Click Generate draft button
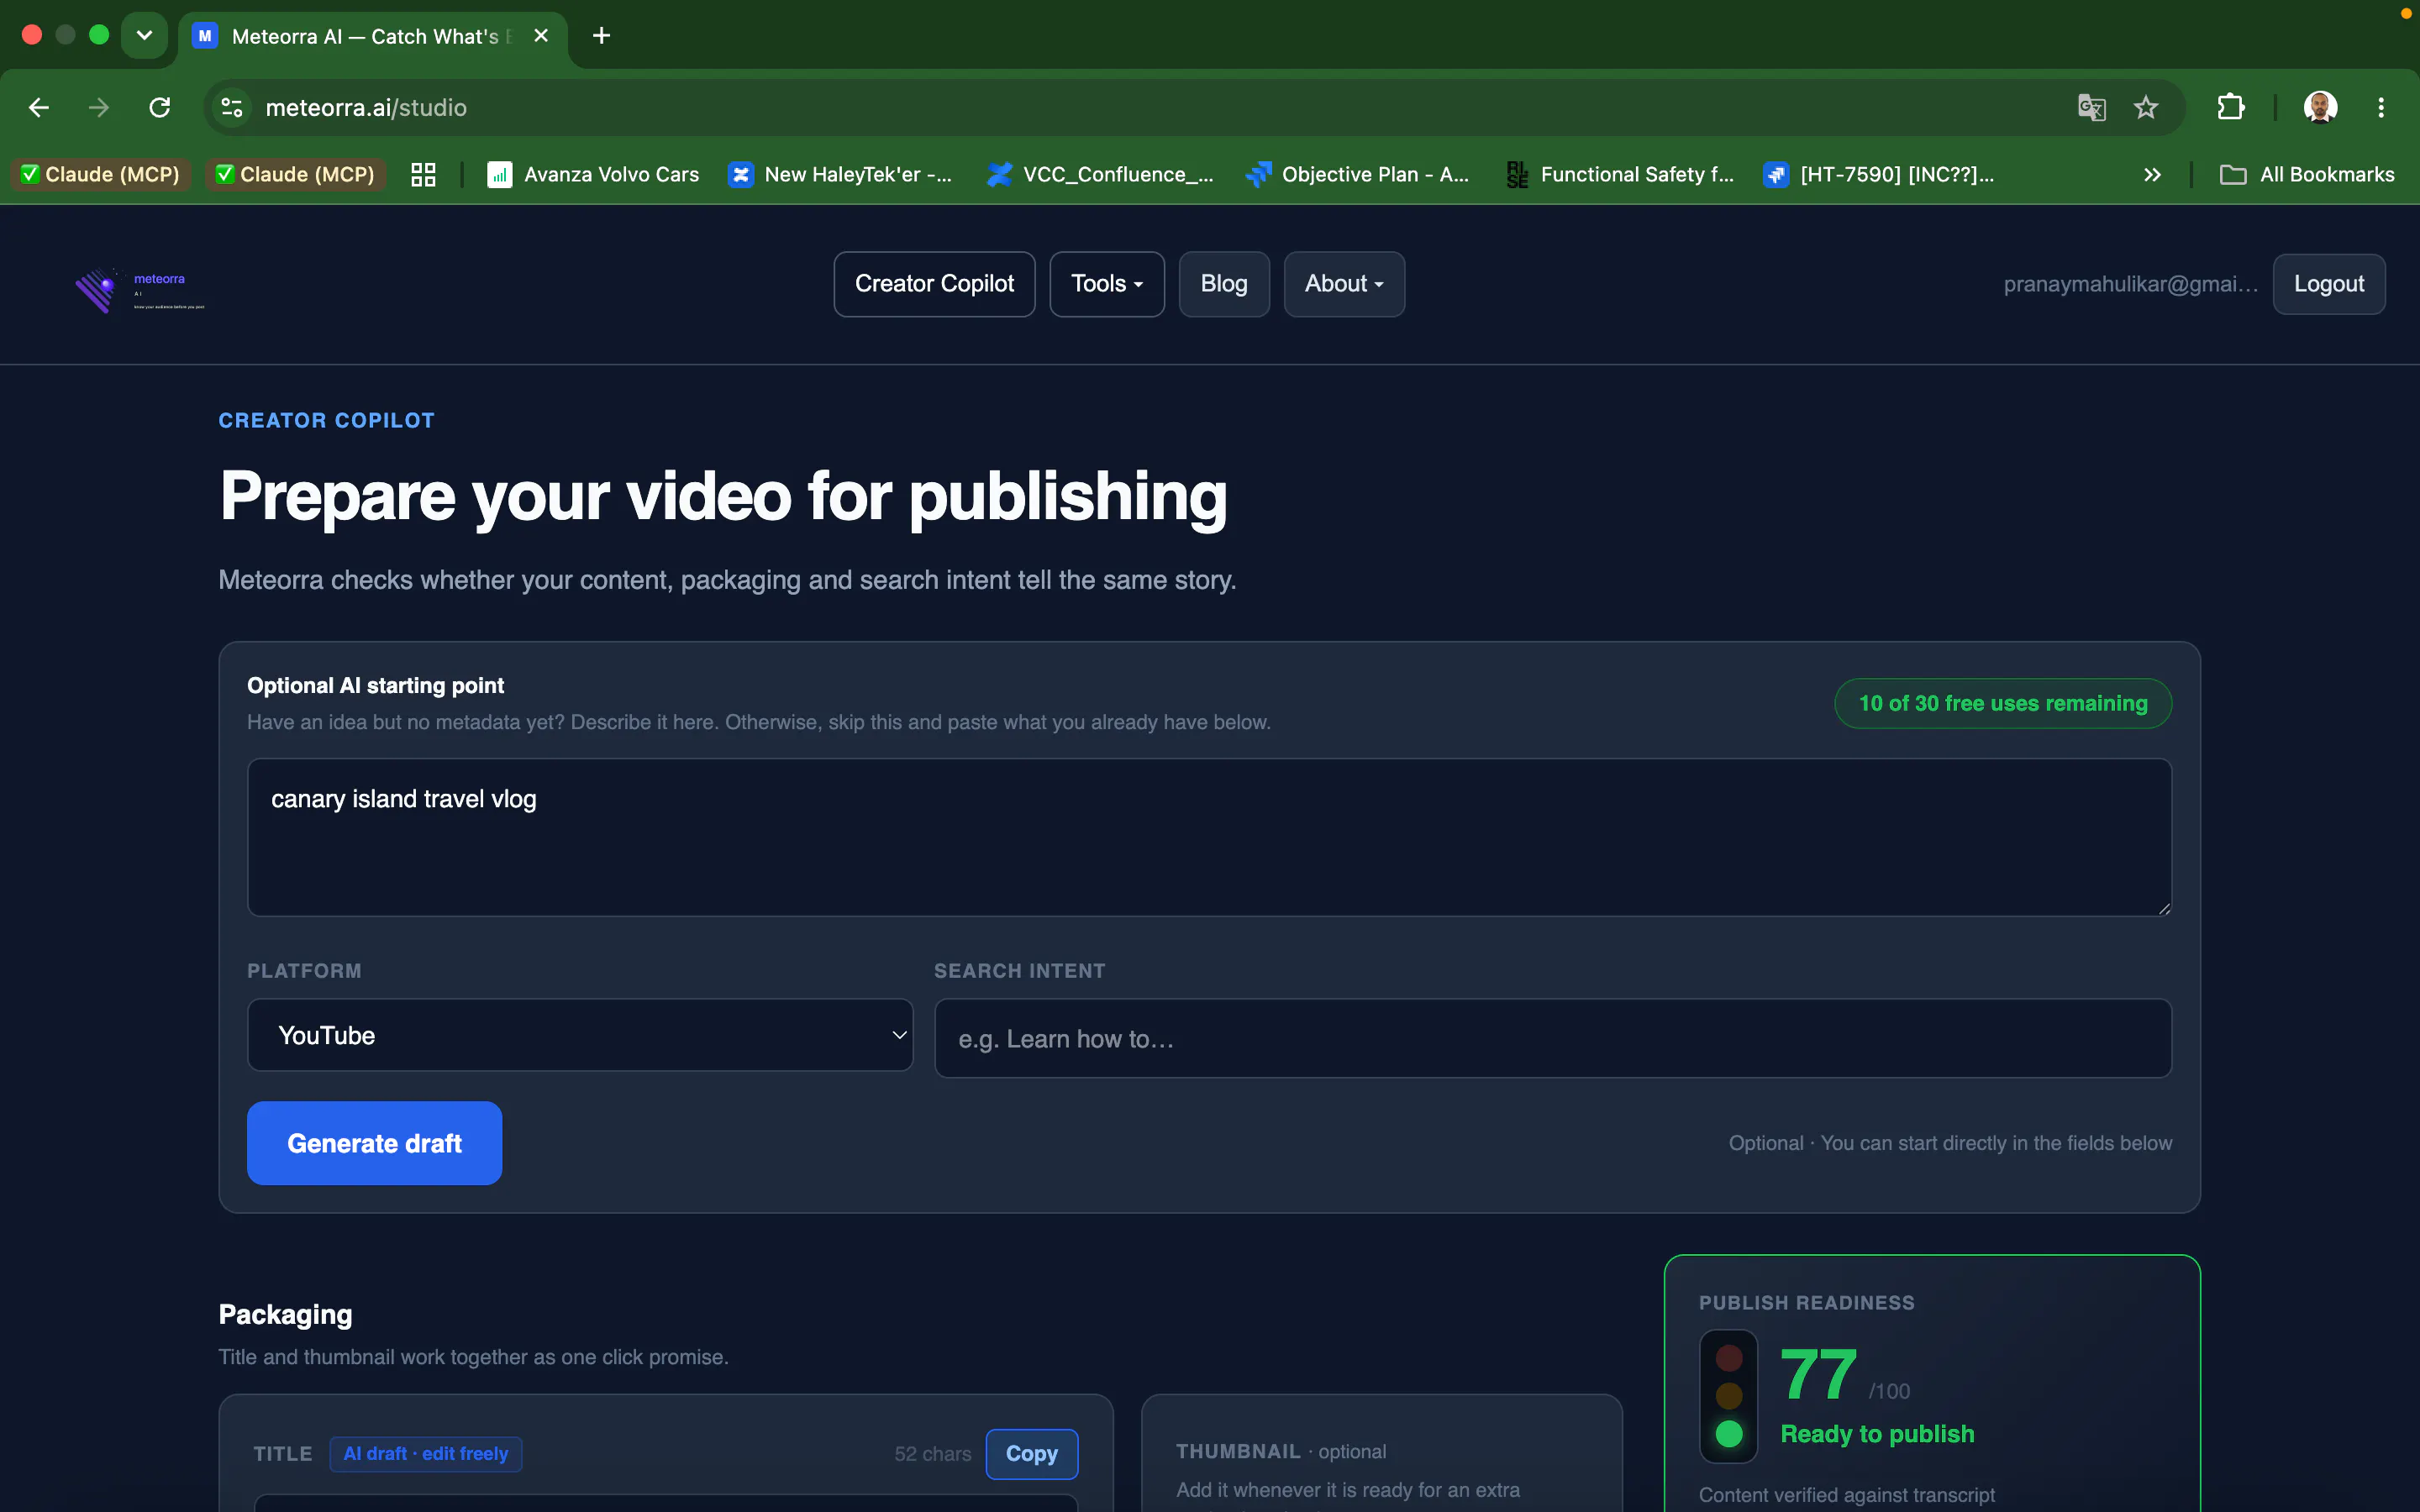Viewport: 2420px width, 1512px height. click(374, 1143)
